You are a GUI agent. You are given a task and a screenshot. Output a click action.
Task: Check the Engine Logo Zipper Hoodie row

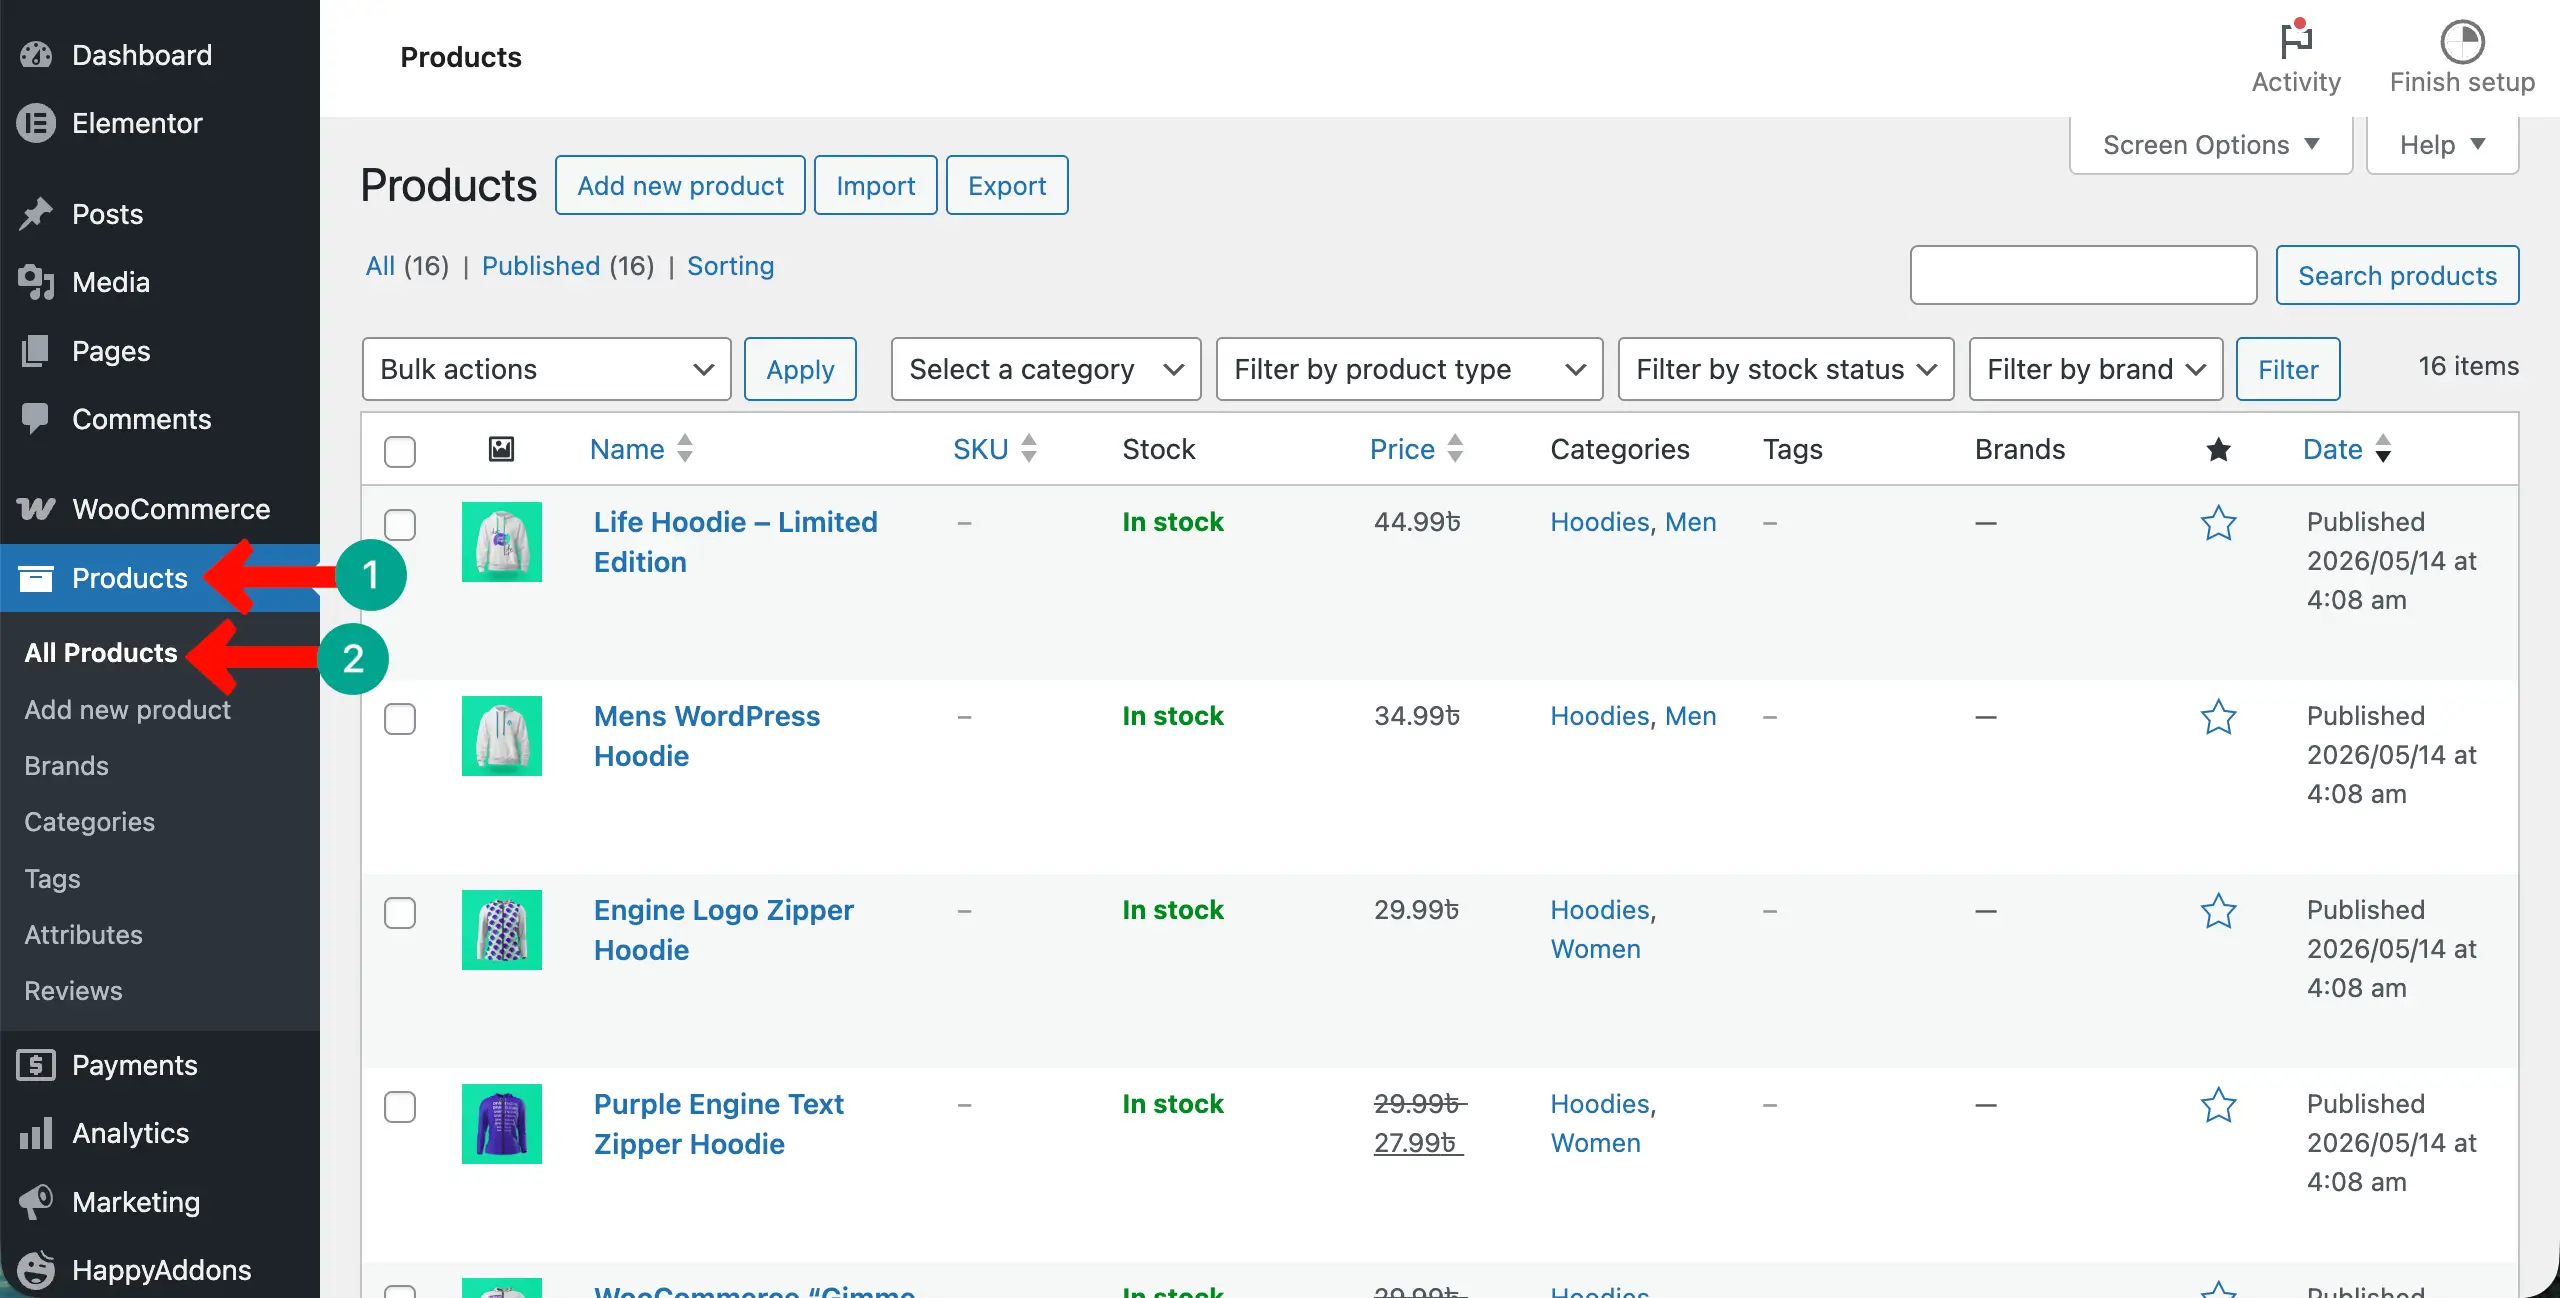(x=400, y=912)
